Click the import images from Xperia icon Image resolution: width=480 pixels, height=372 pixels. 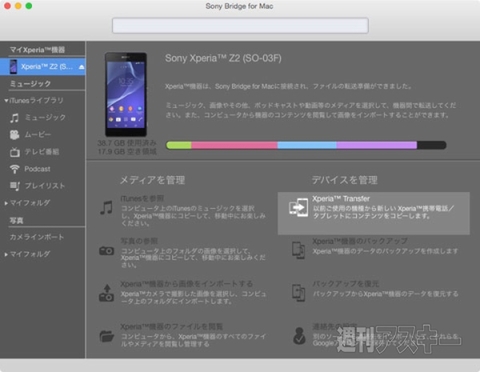107,293
